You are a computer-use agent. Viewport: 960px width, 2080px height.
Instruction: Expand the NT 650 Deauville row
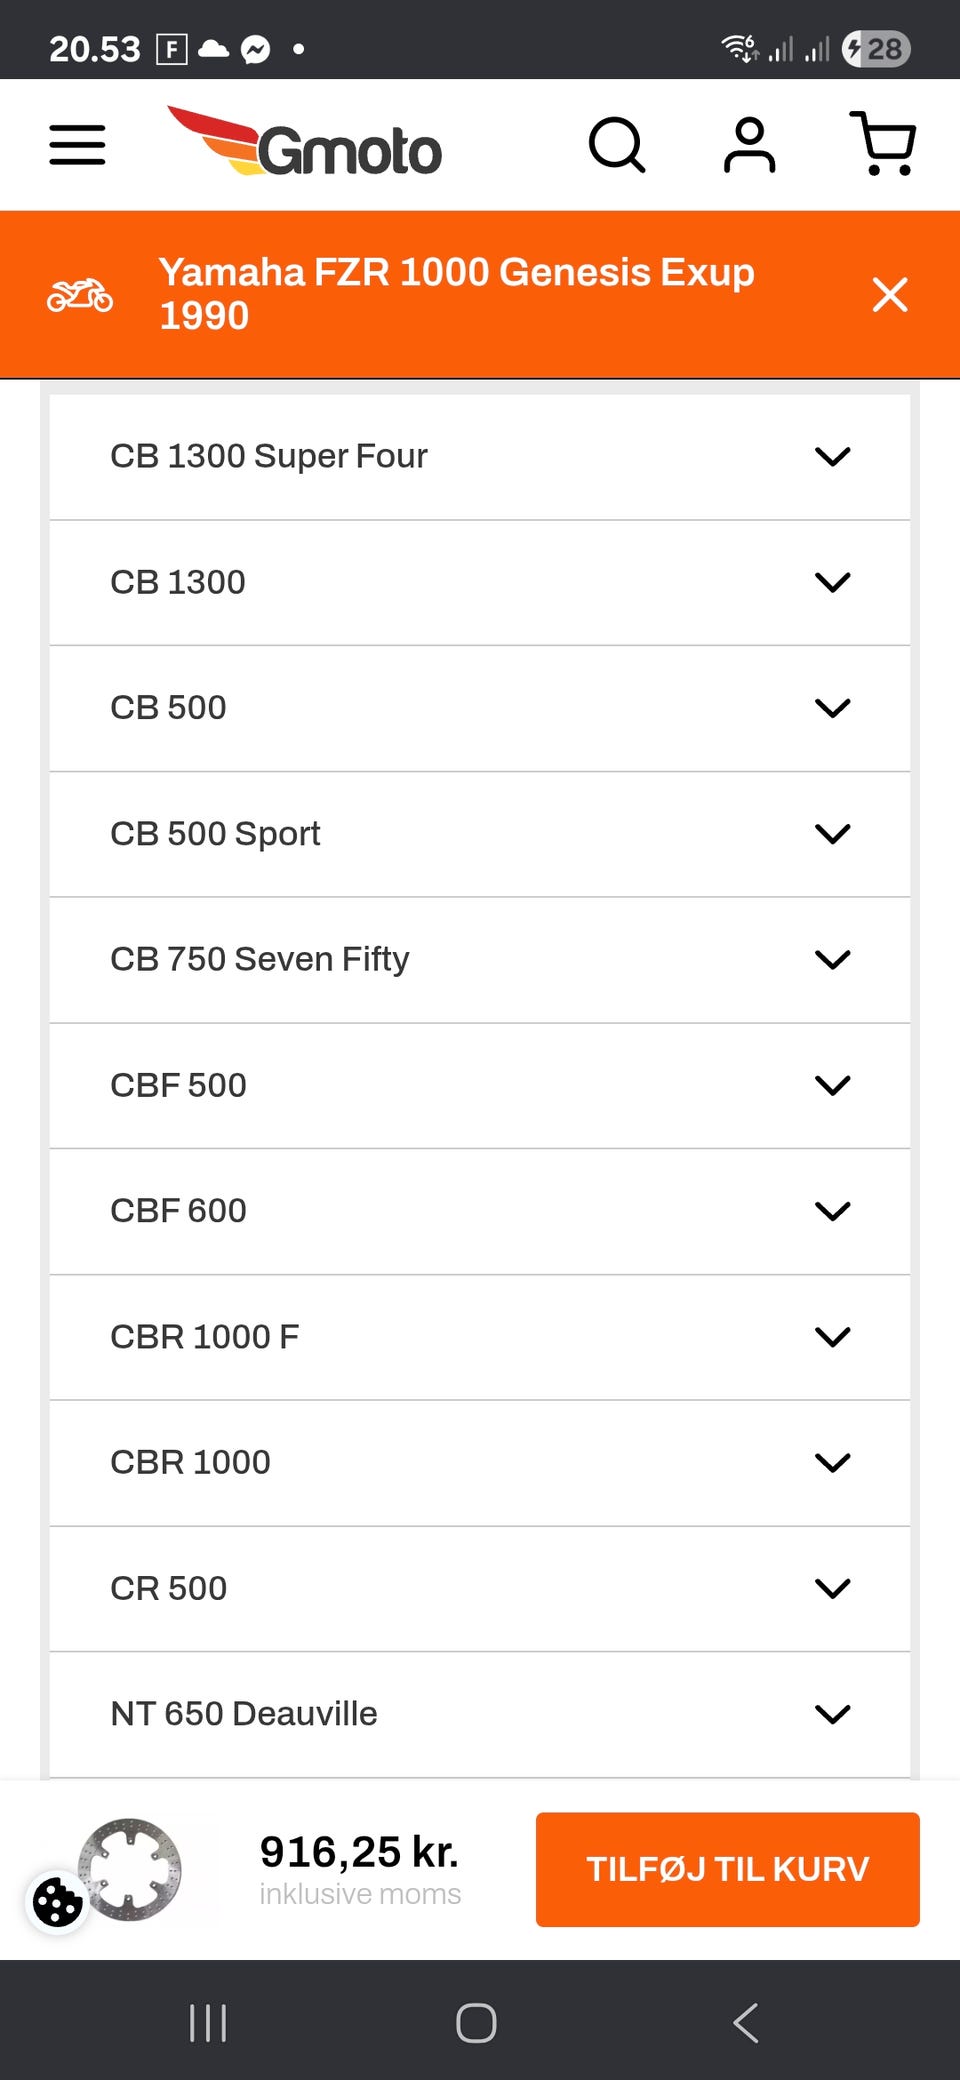click(480, 1714)
